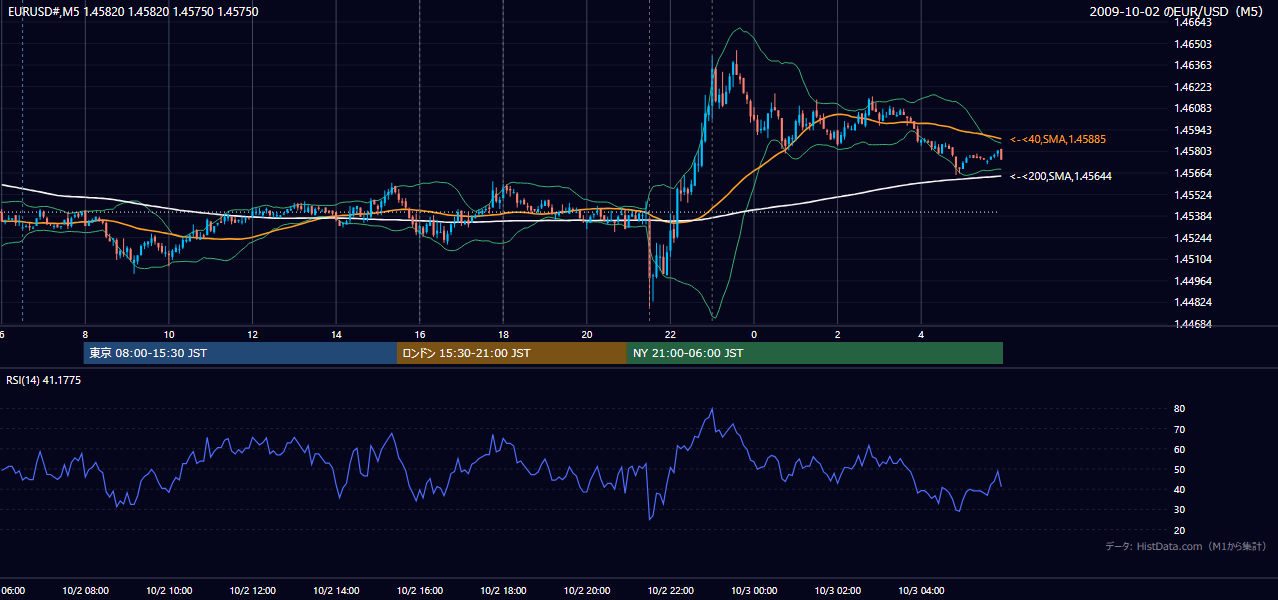Click the 10/3 00:00 bottom time label
Screen dimensions: 1278x600
coord(754,590)
